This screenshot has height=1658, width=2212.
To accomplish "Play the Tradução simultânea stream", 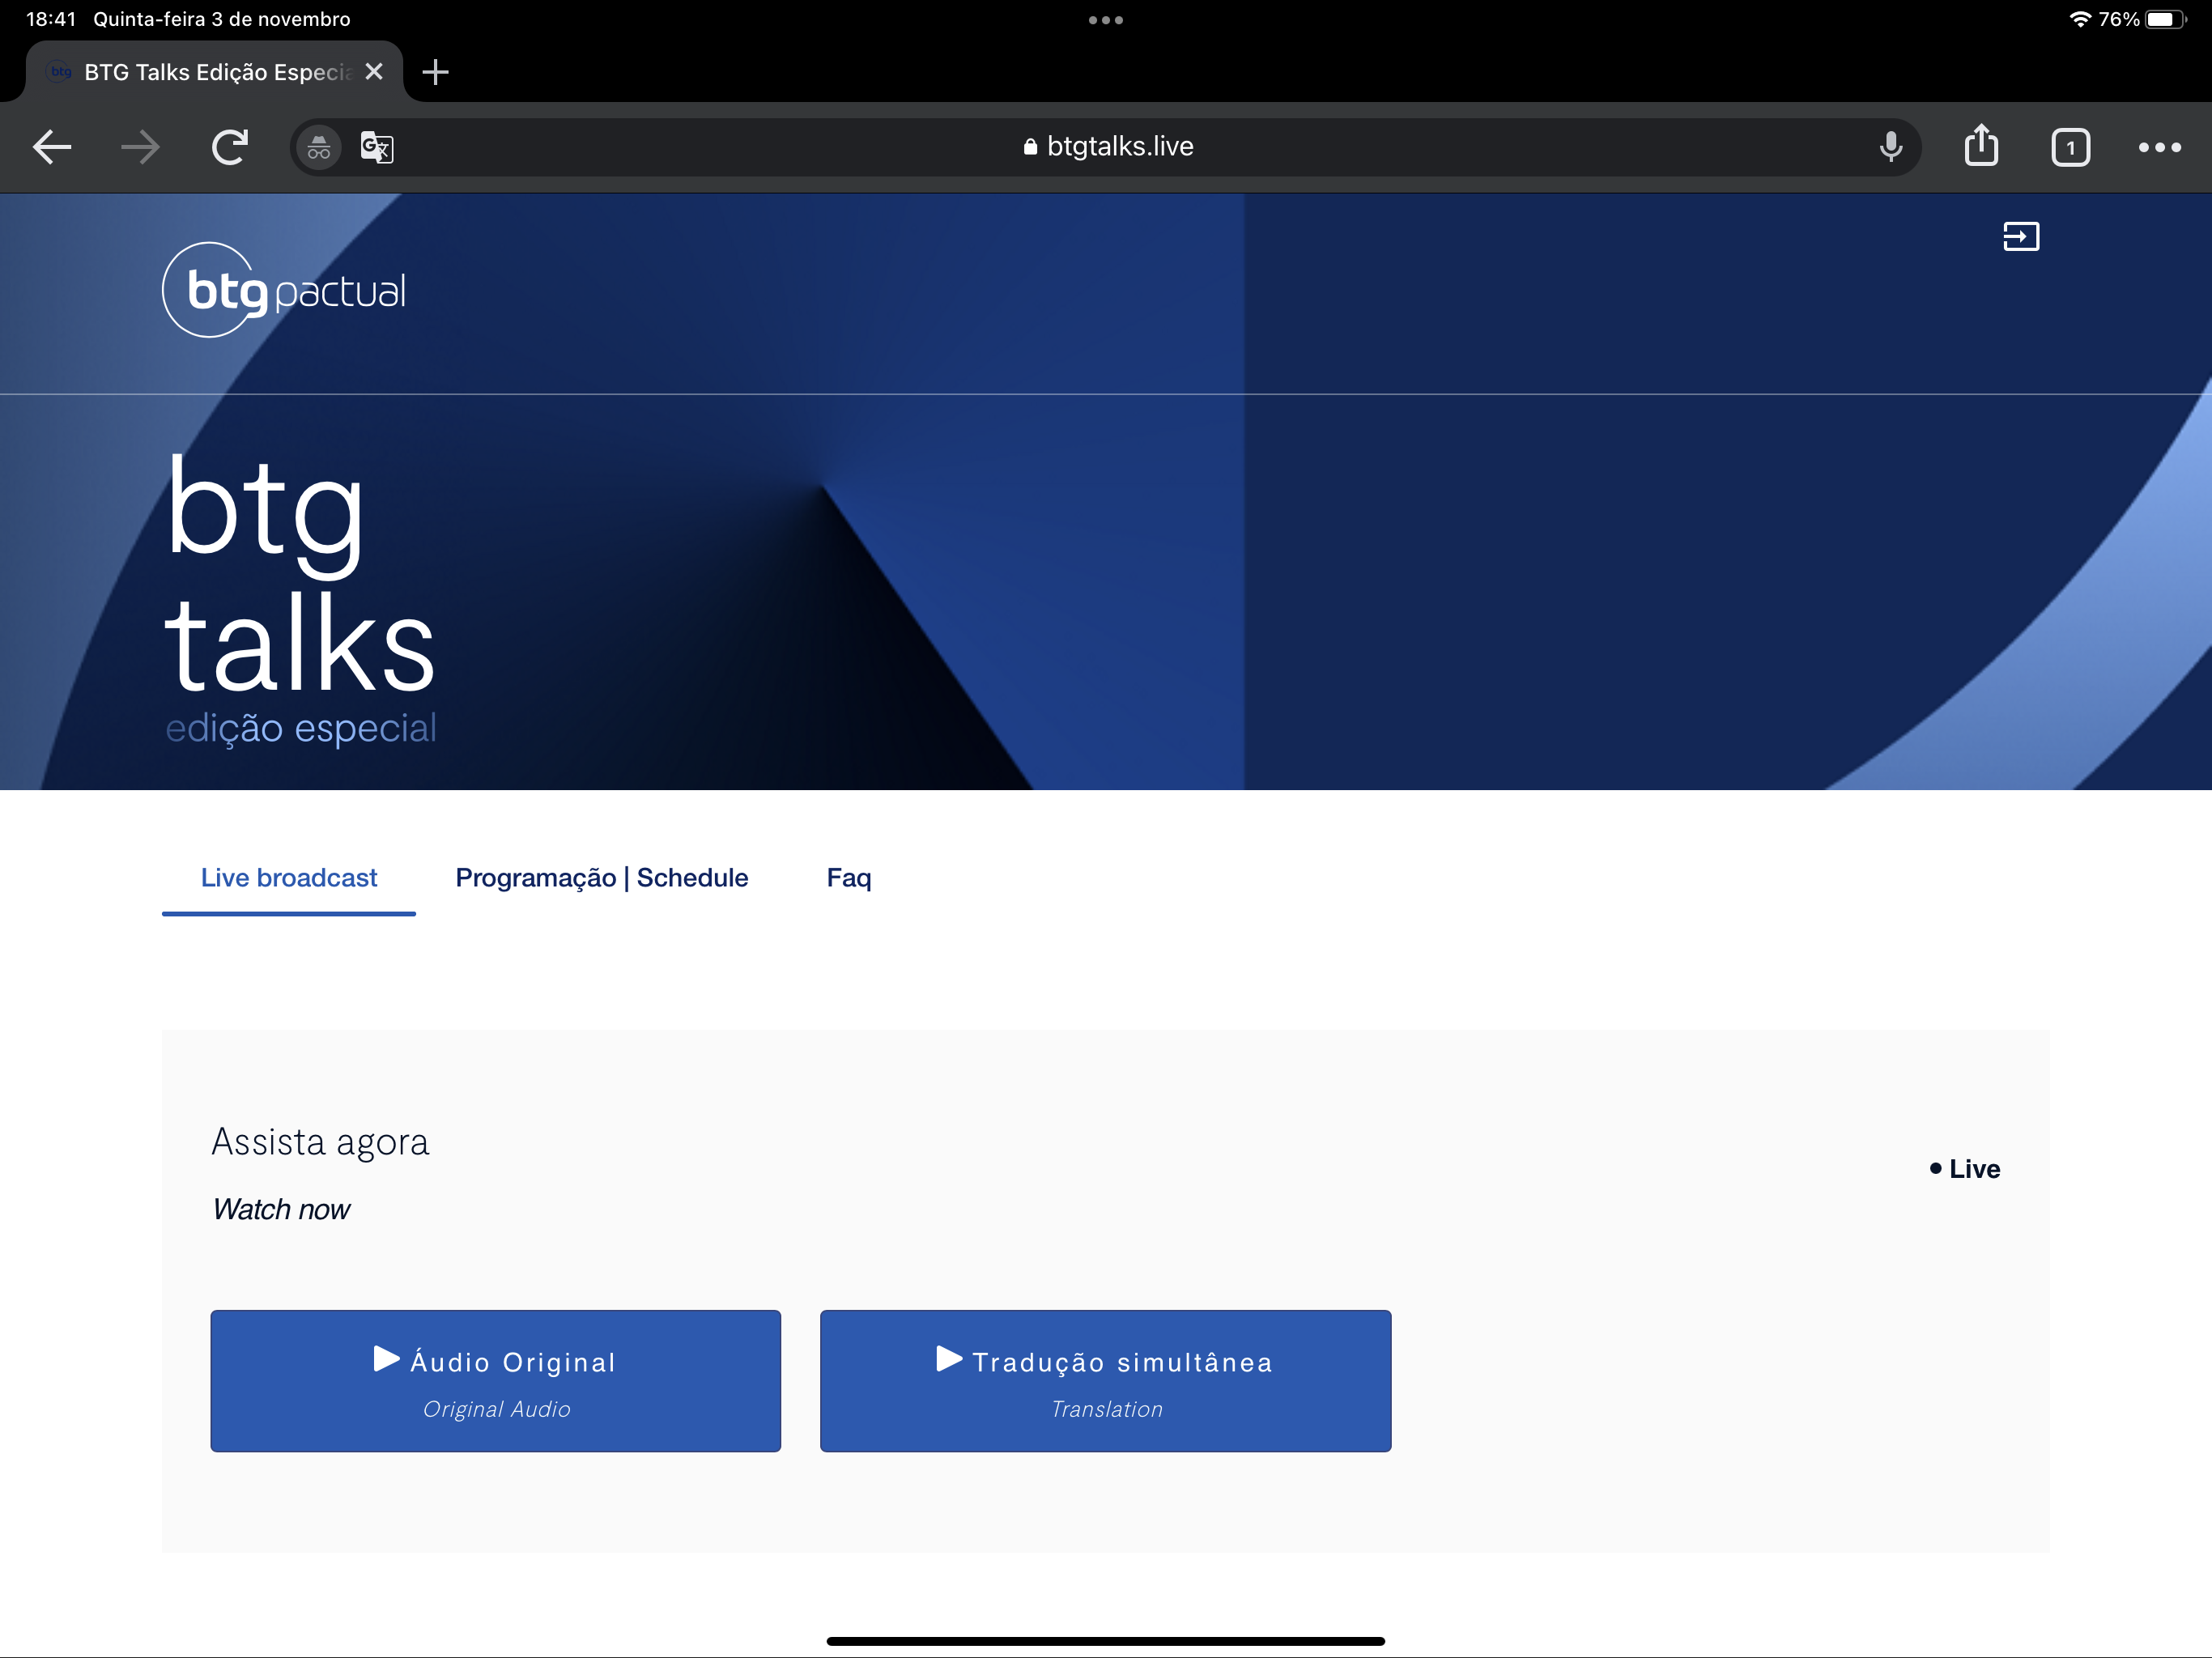I will pos(1105,1380).
